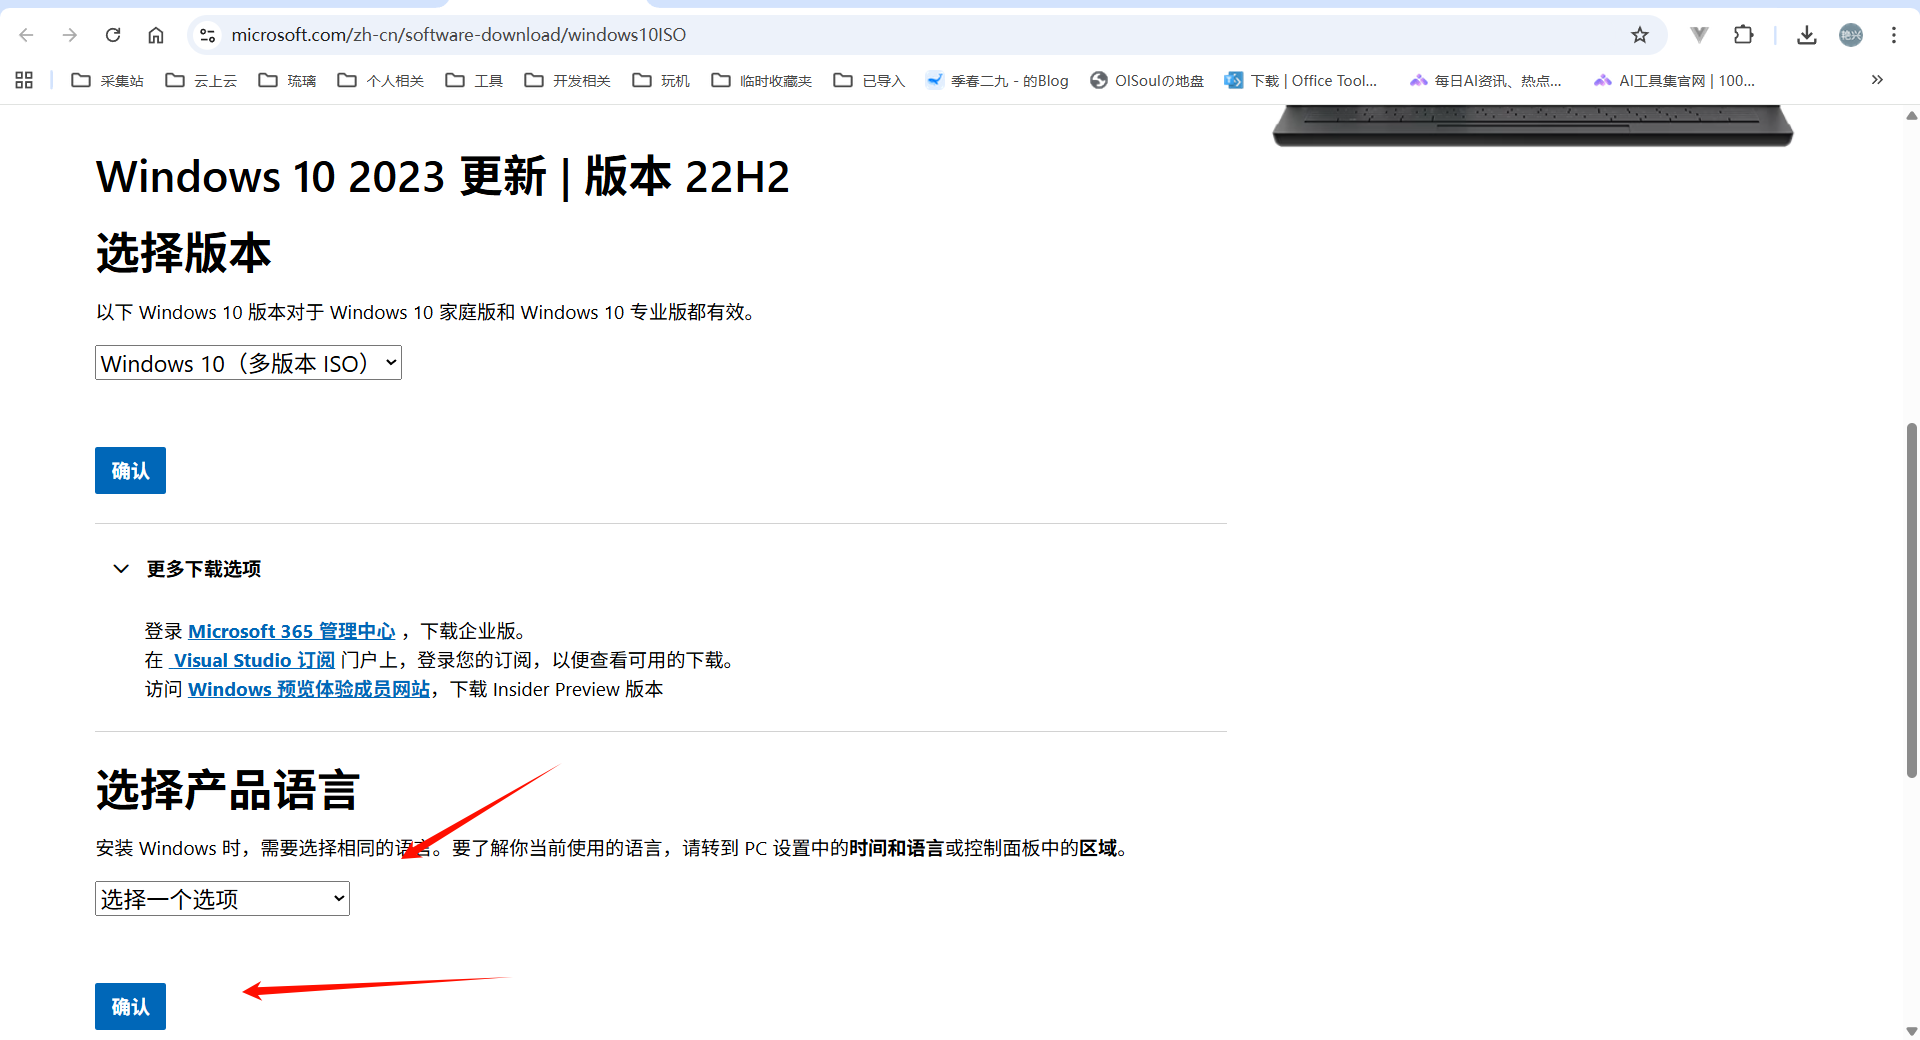Click the home page icon
Image resolution: width=1920 pixels, height=1040 pixels.
pos(156,35)
